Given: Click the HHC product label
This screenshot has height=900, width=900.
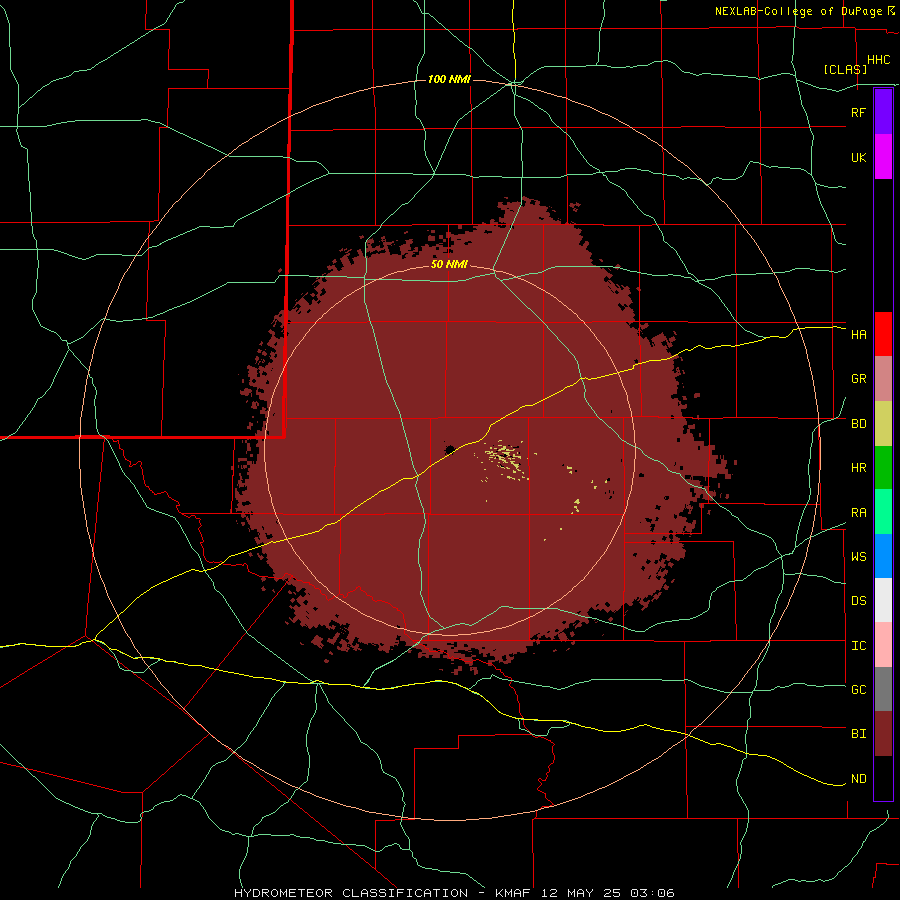Looking at the screenshot, I should tap(878, 60).
